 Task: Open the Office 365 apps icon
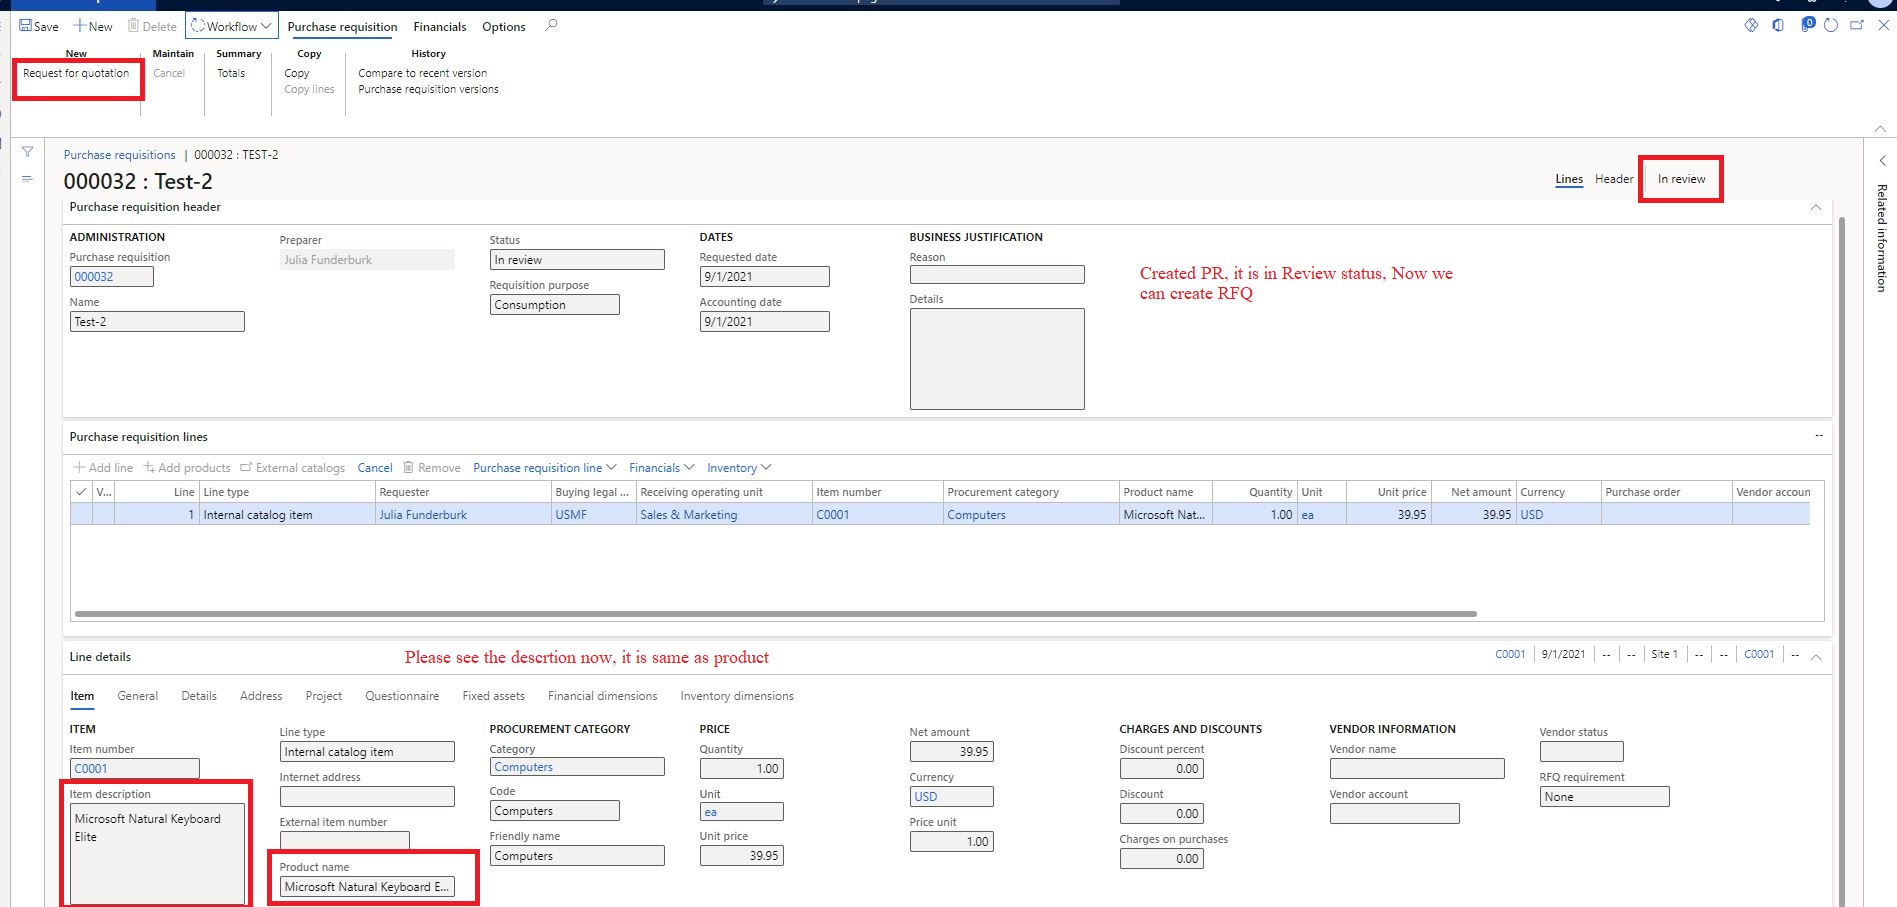1778,26
